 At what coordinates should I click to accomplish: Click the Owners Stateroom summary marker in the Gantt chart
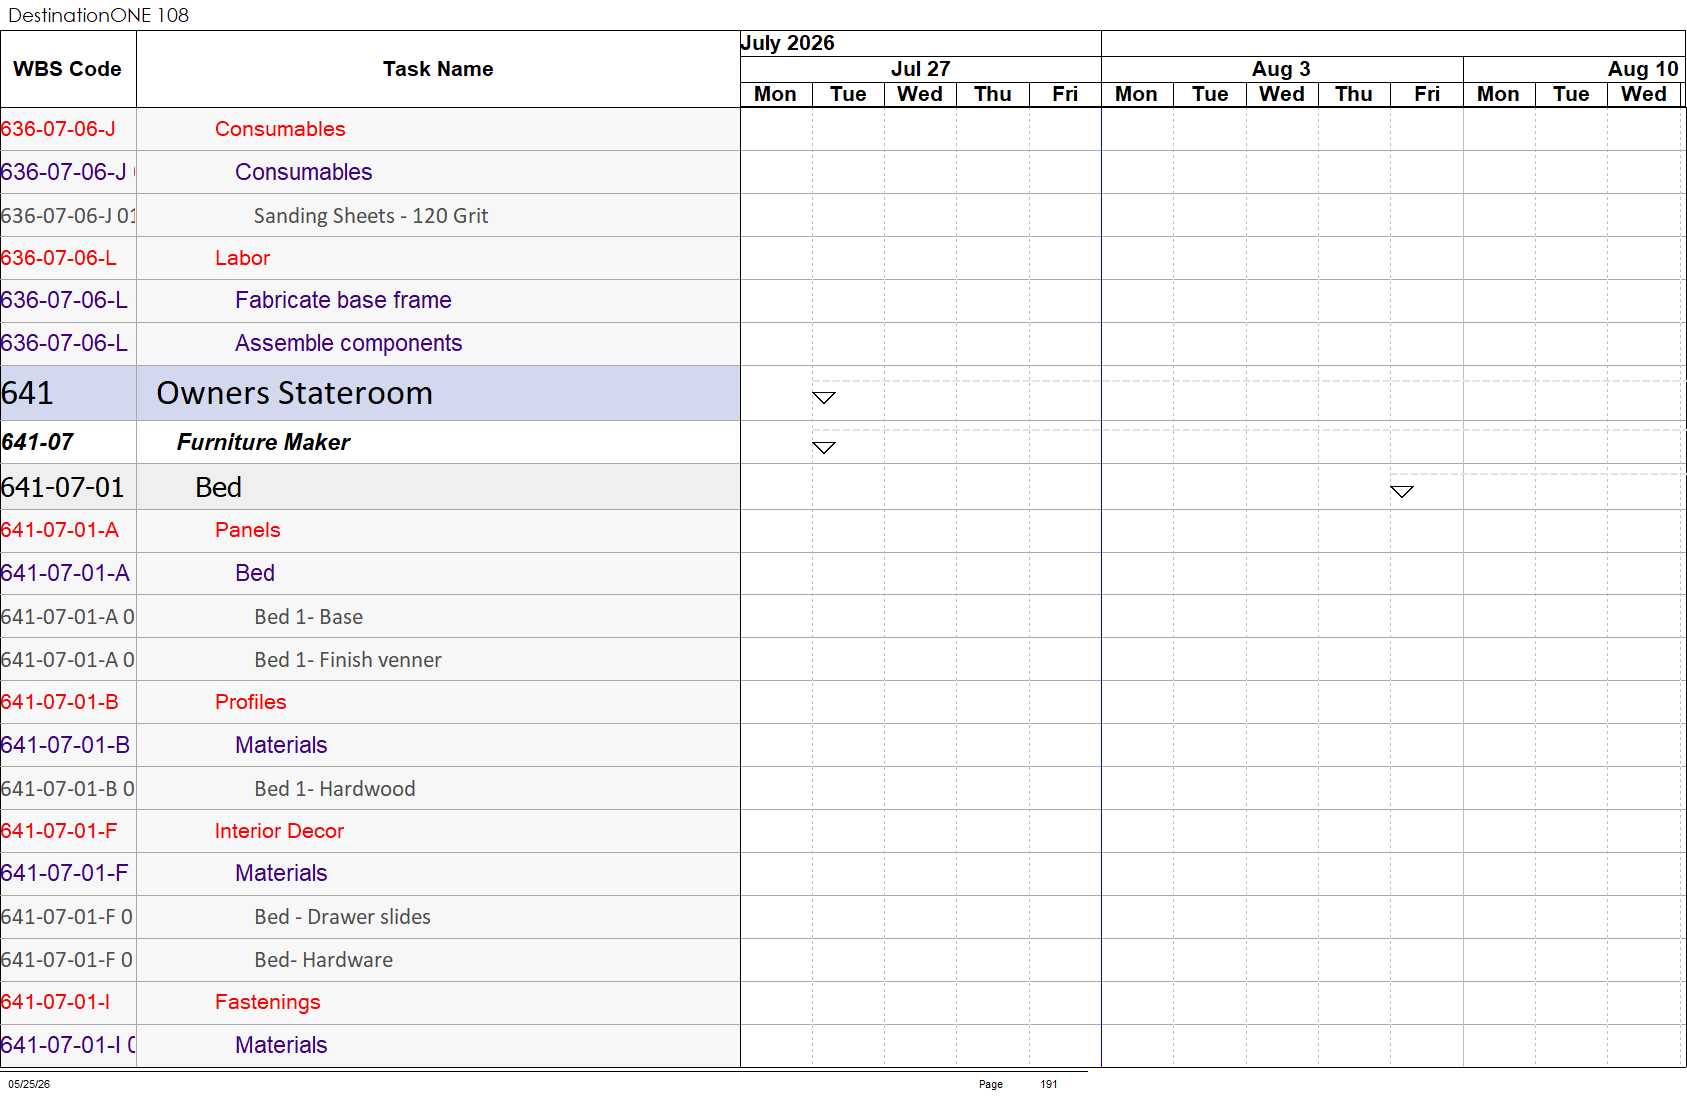(x=824, y=398)
